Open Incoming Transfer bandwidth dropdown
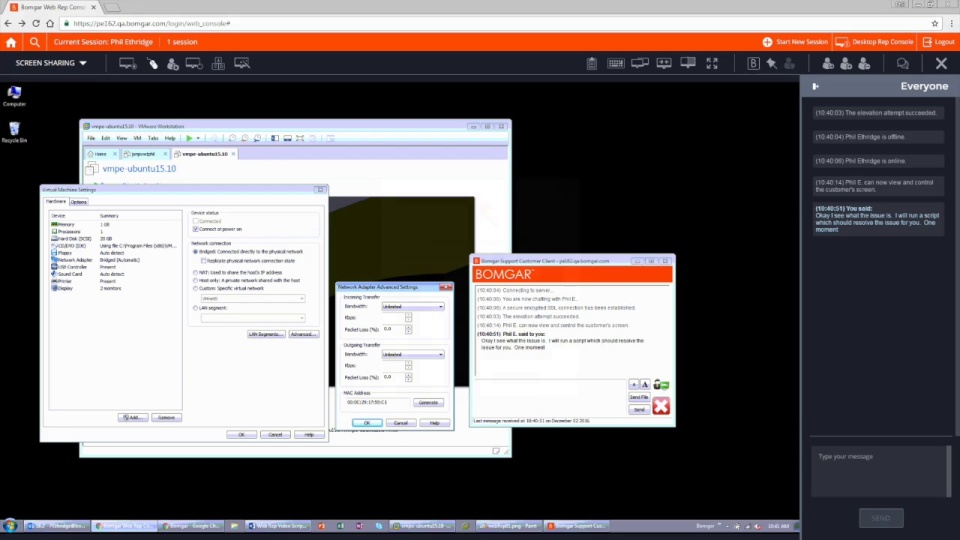The image size is (960, 540). (413, 306)
